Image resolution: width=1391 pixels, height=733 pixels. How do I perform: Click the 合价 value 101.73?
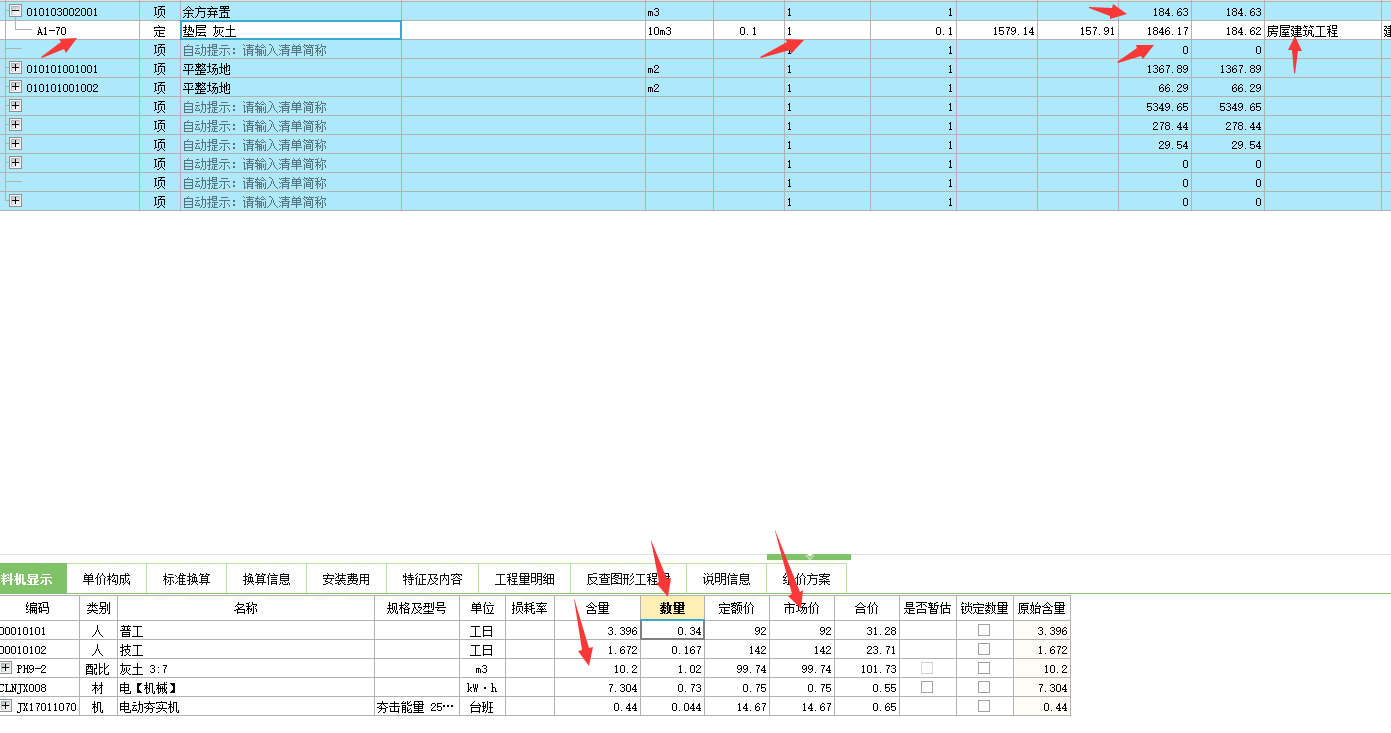click(866, 669)
